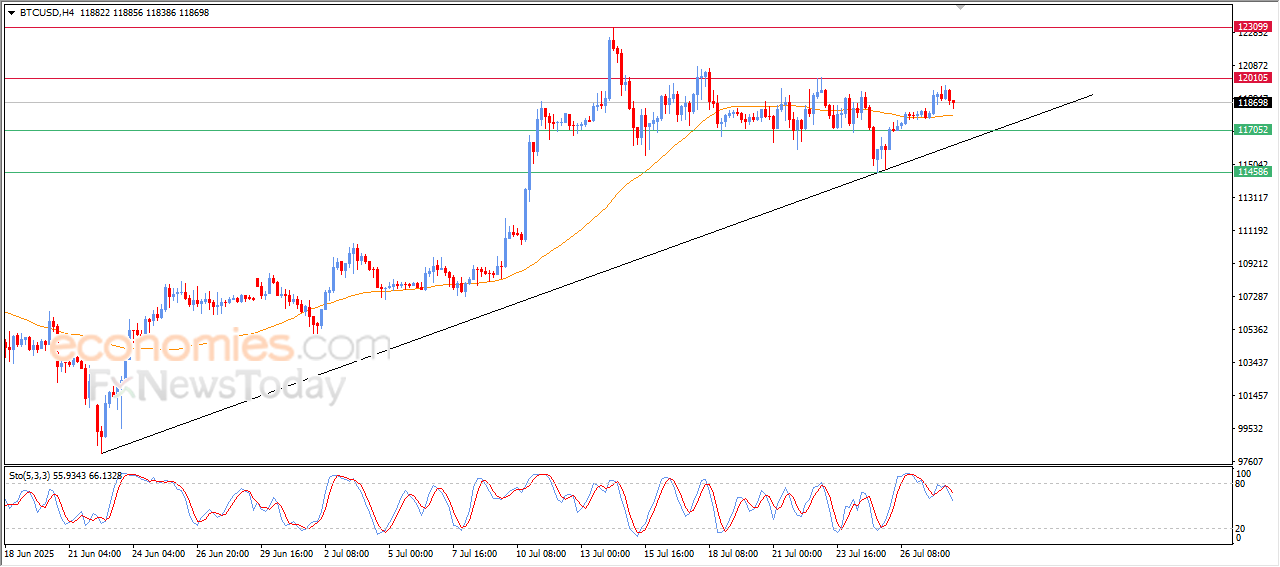Click the 105362 price scale value
This screenshot has width=1280, height=567.
tap(1253, 330)
